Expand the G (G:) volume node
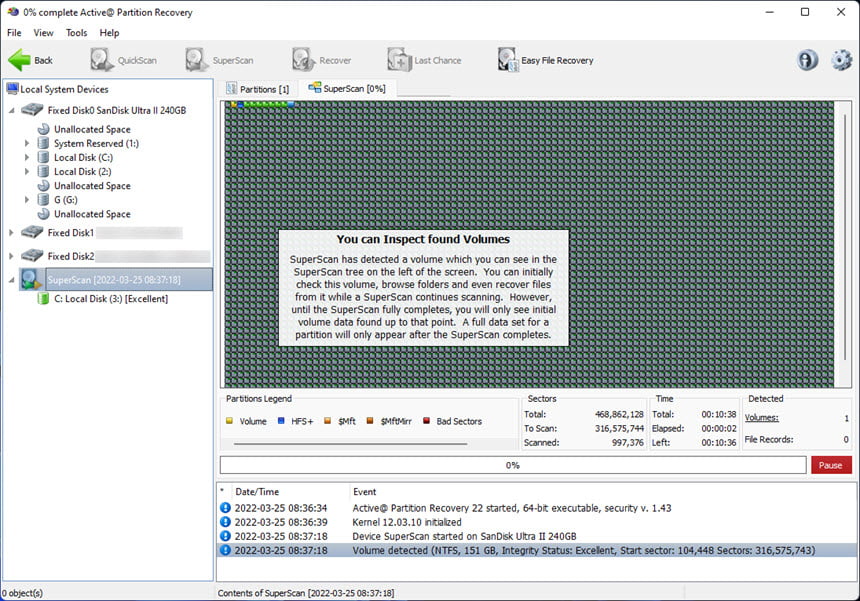 (26, 200)
